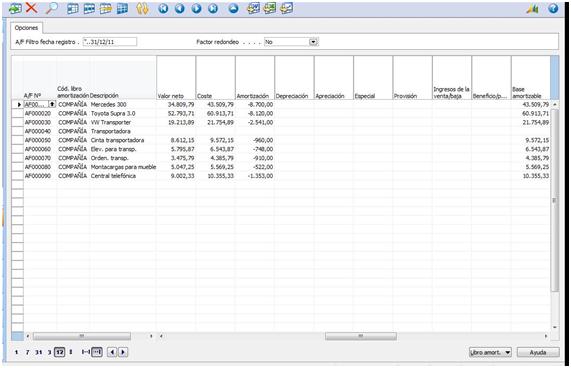Viewport: 571px width, 368px height.
Task: Click the third export icon after Excel
Action: pyautogui.click(x=287, y=8)
